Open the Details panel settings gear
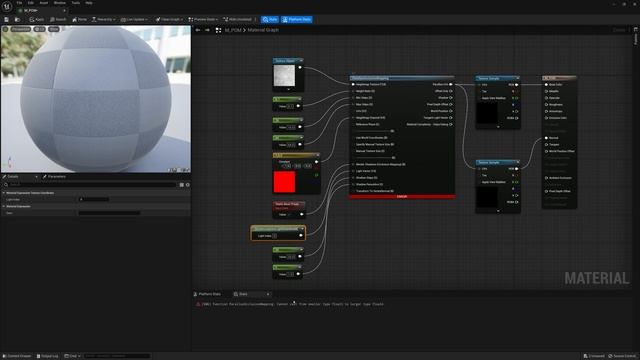This screenshot has height=360, width=640. coord(188,185)
